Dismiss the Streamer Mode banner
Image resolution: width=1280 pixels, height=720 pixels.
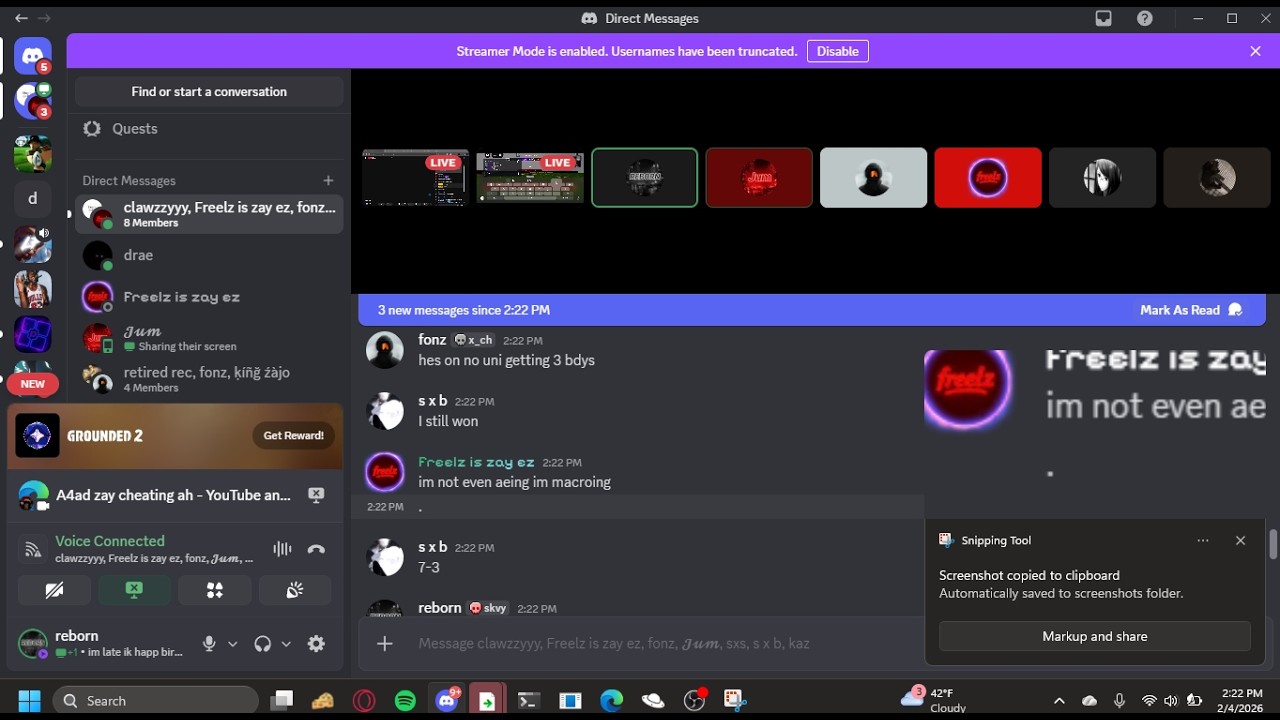coord(1255,51)
